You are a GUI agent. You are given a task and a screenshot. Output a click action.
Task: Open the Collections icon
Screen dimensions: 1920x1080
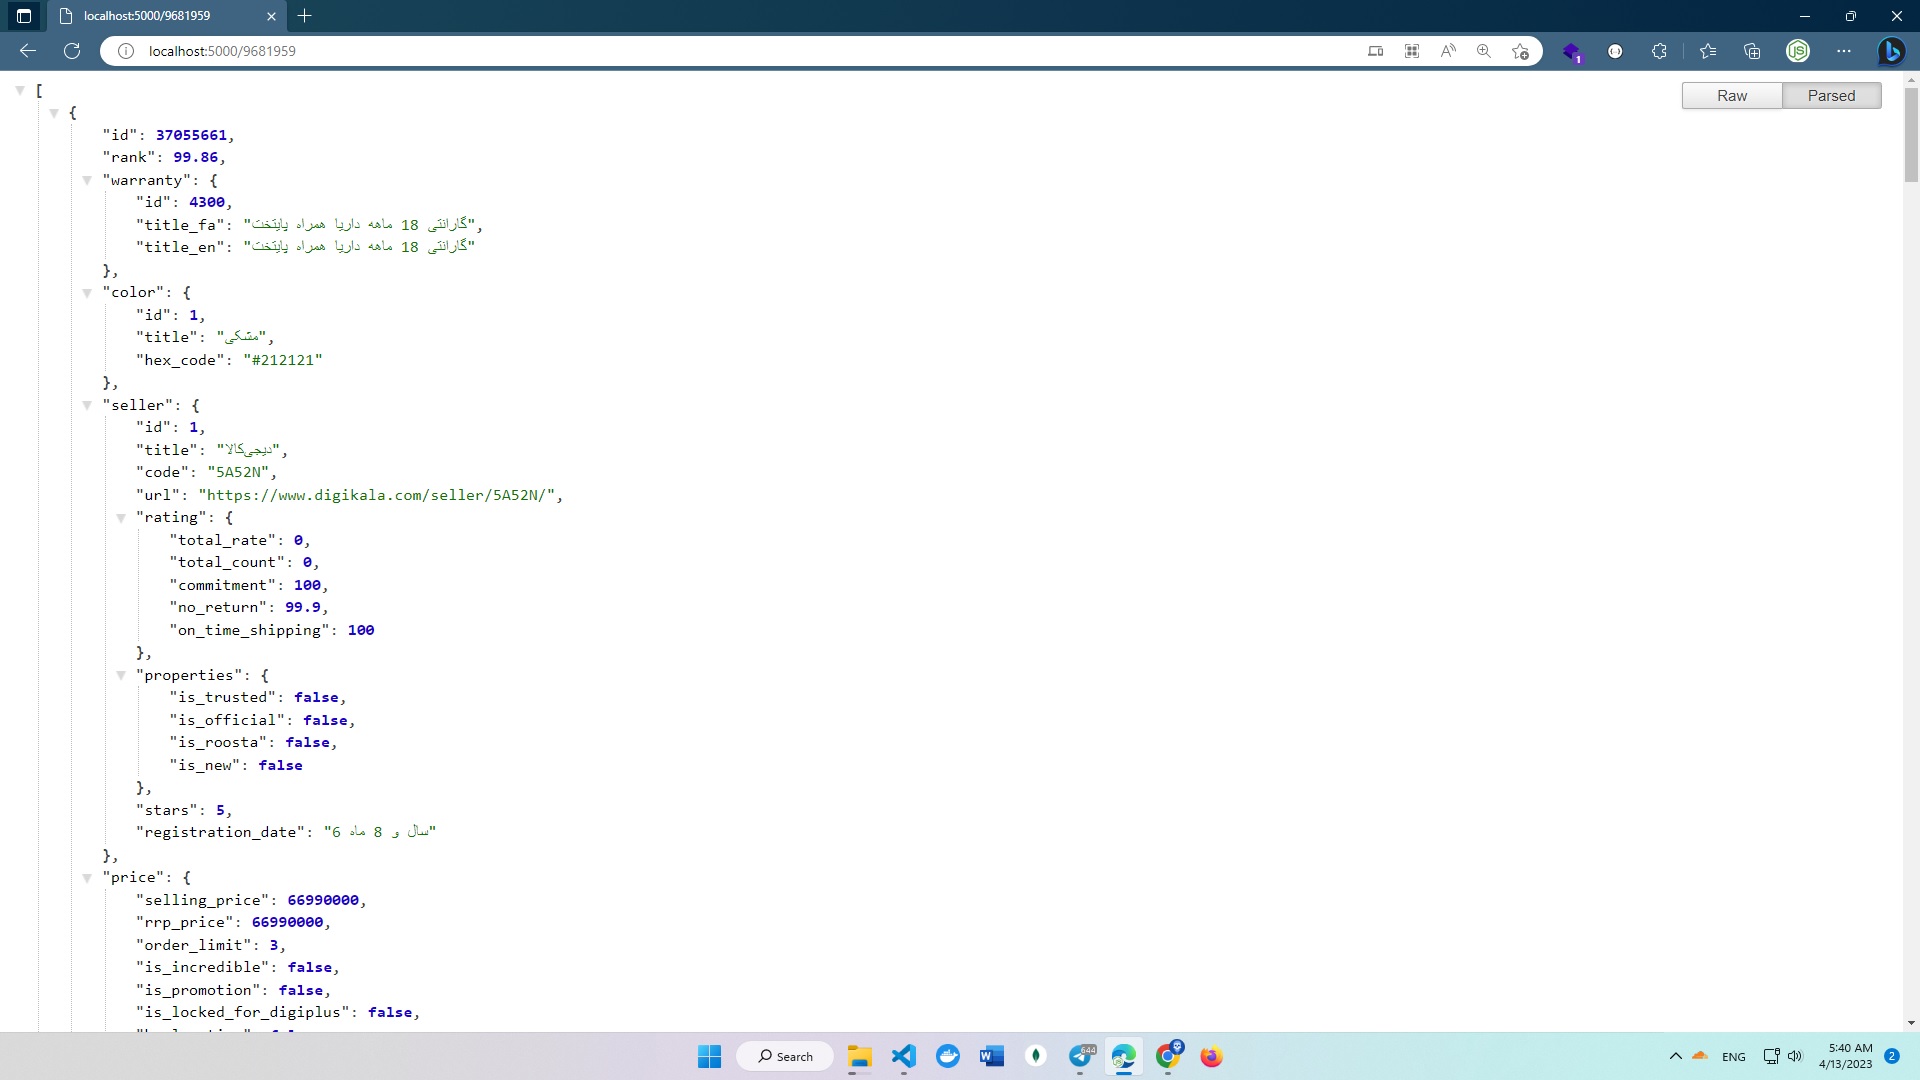(x=1752, y=51)
